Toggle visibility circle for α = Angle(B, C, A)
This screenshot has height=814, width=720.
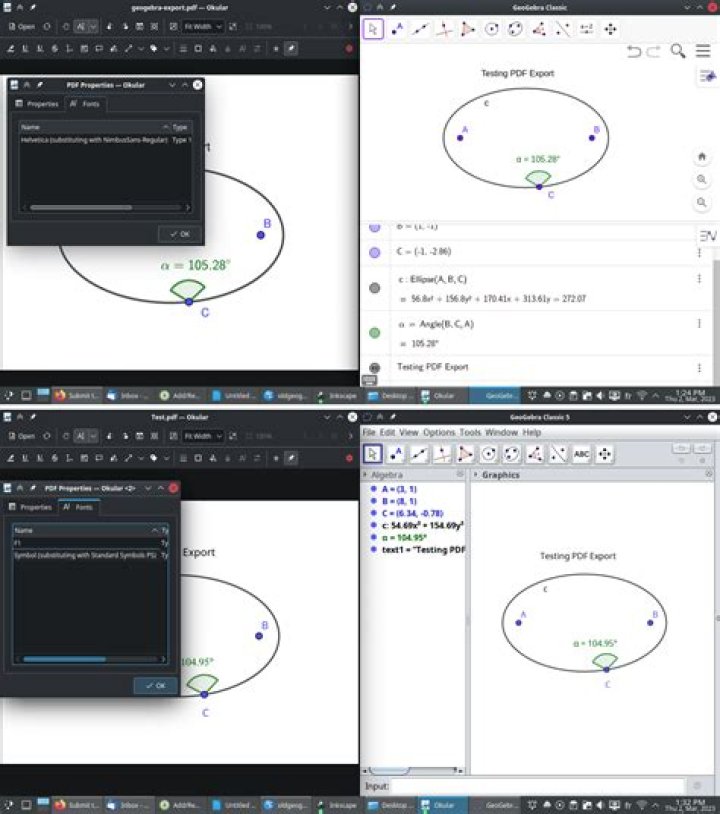pos(374,333)
